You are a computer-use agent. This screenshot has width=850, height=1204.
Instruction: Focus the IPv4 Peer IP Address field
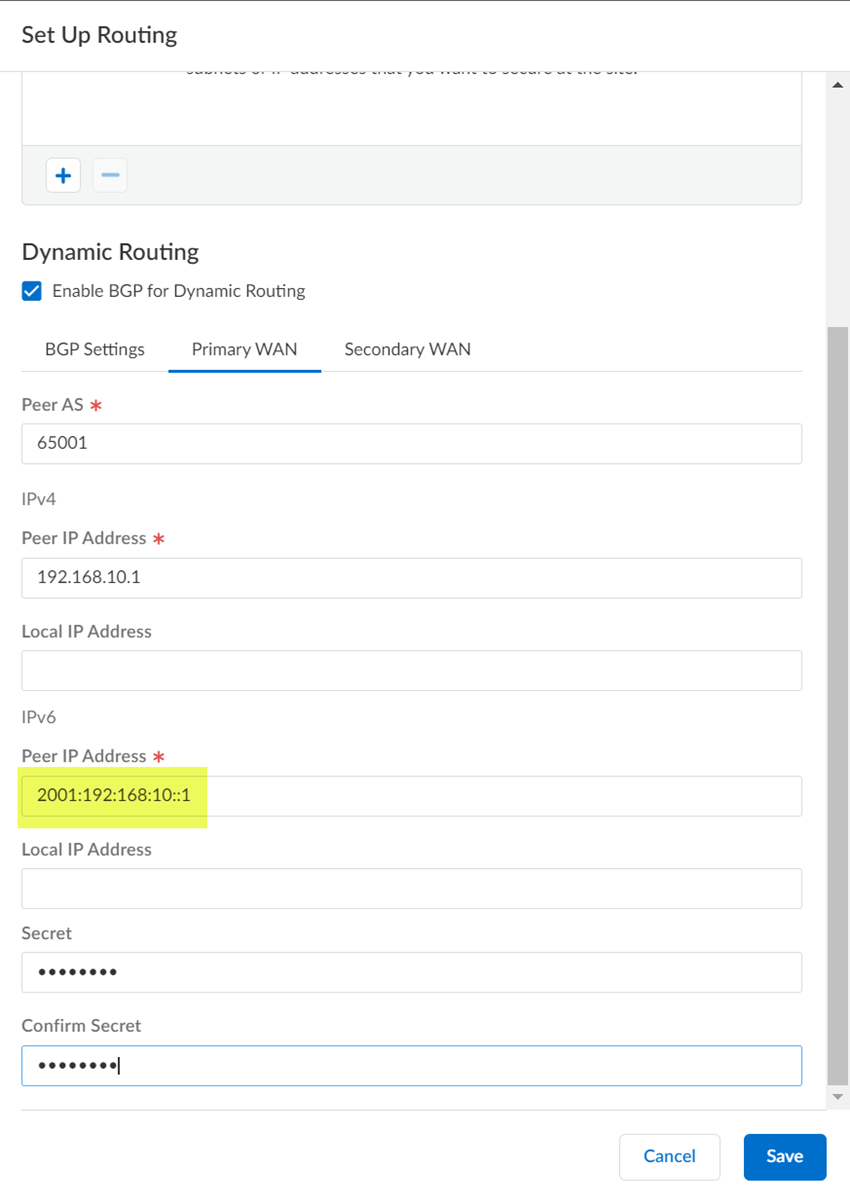click(x=411, y=578)
